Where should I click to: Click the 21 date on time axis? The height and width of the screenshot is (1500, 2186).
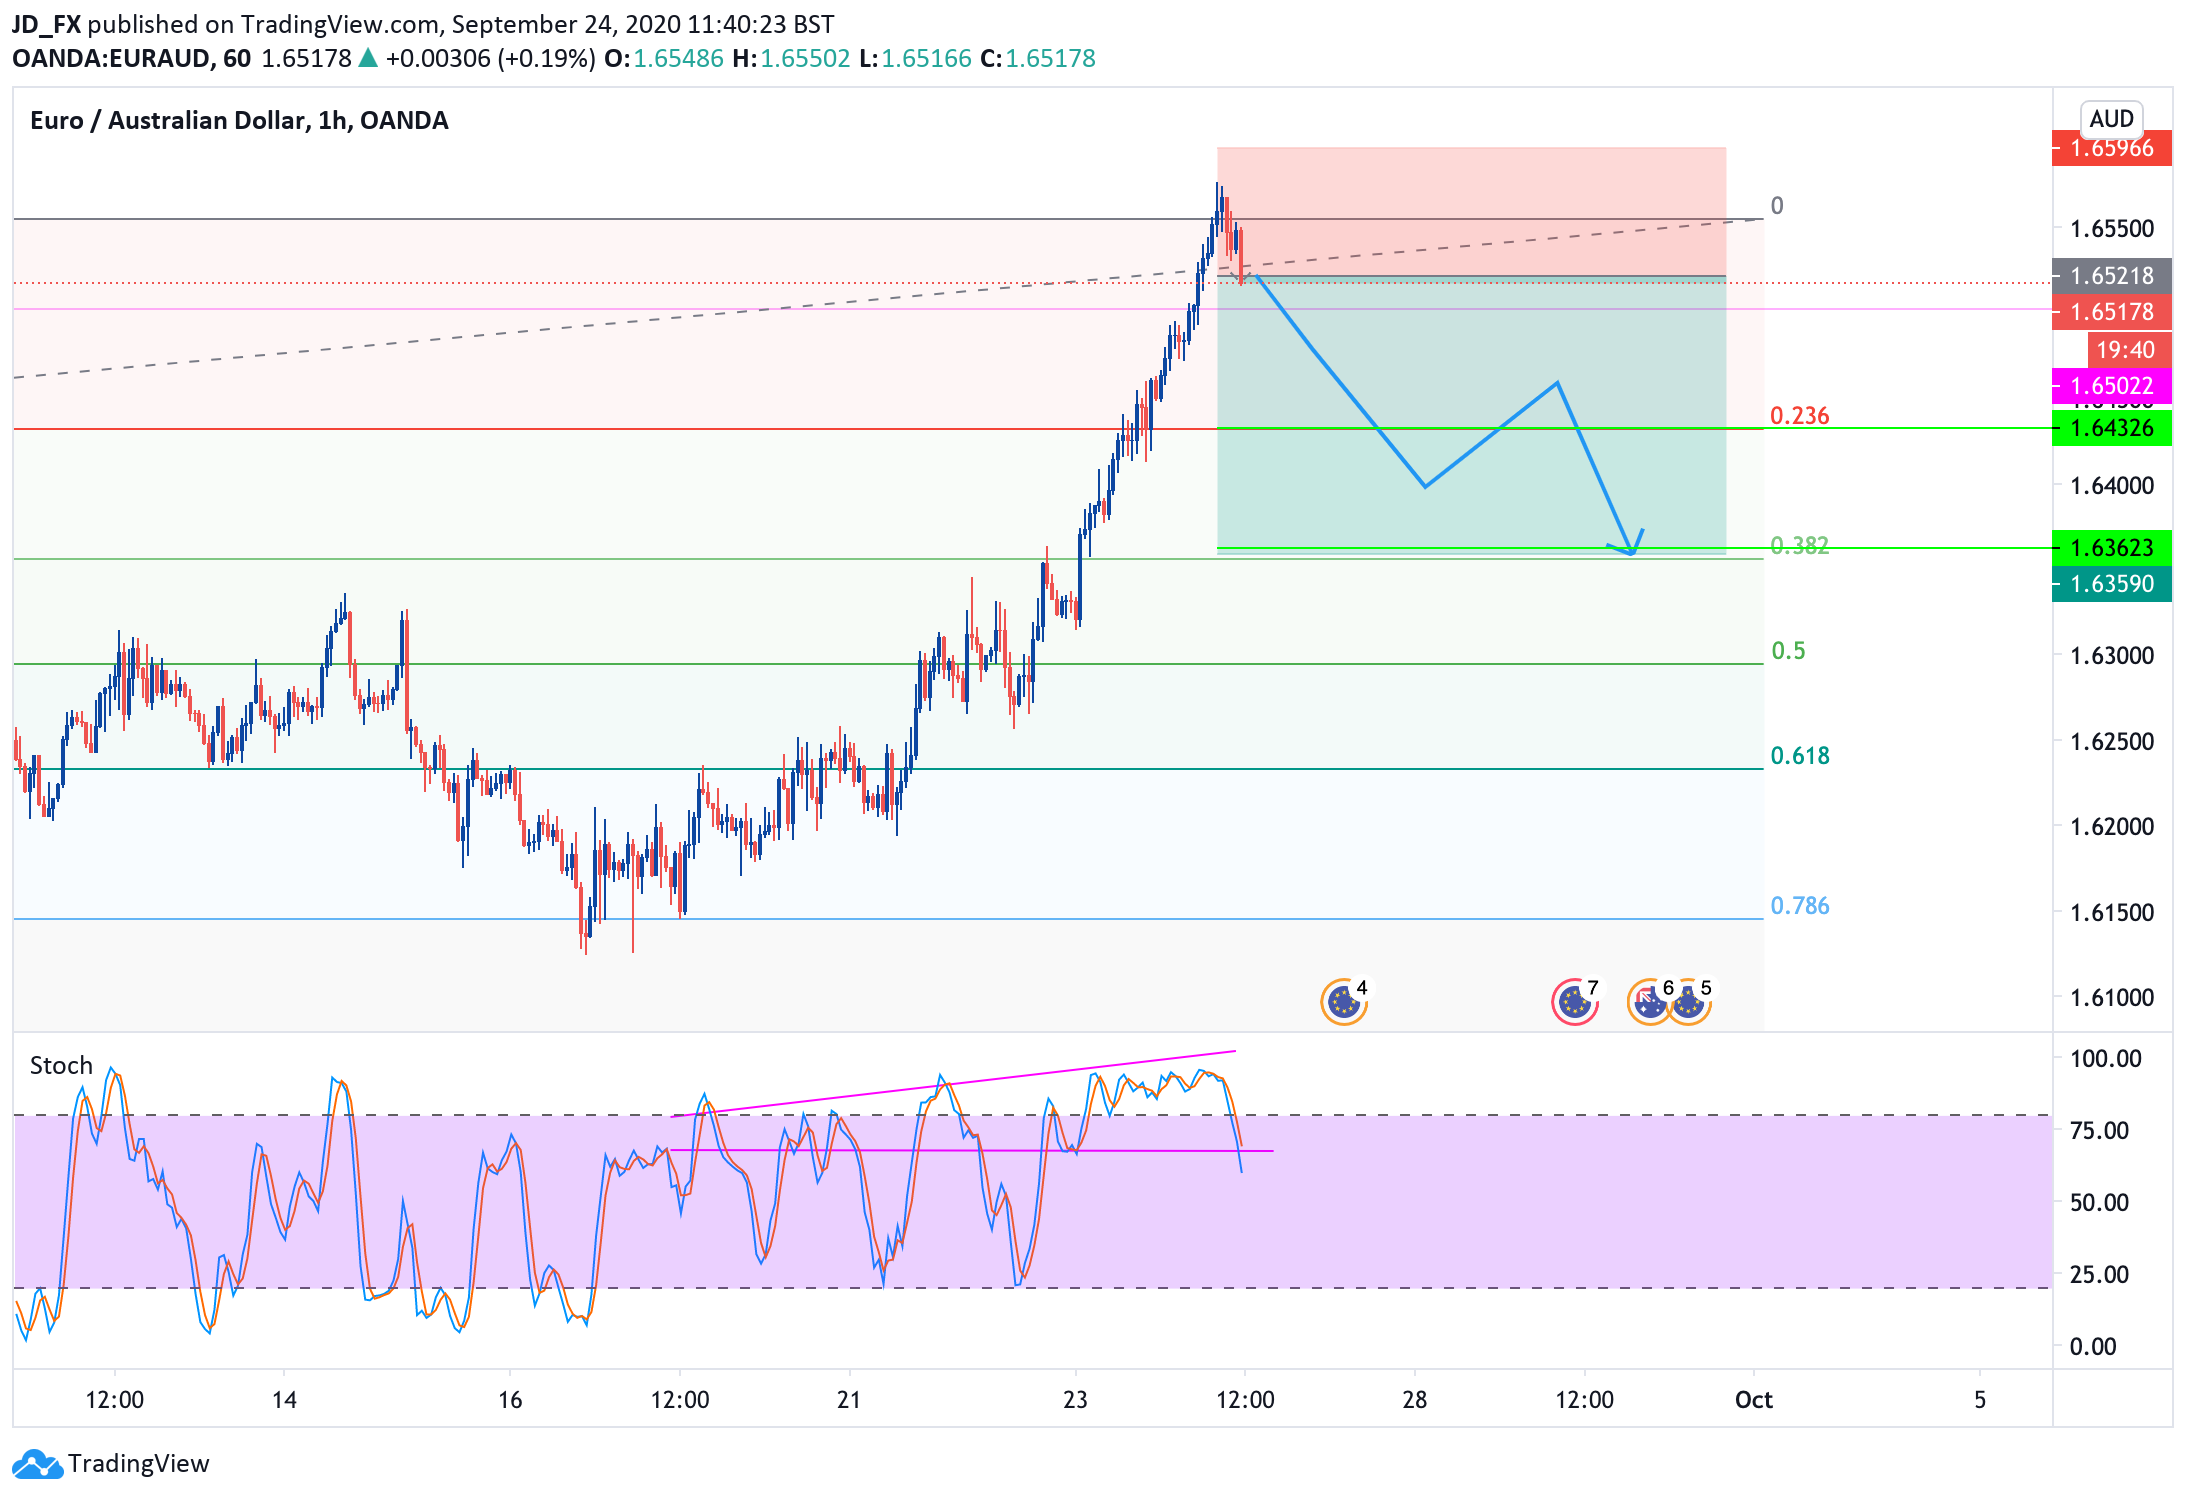[849, 1400]
